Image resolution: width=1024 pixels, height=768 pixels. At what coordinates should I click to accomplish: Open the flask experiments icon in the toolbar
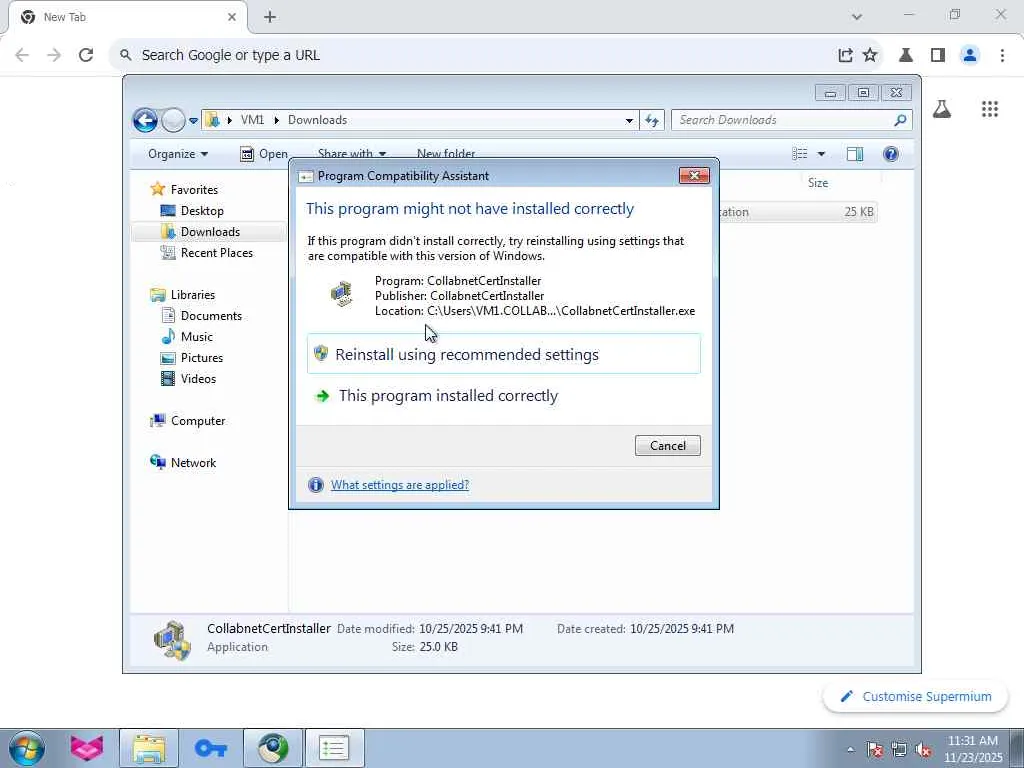(x=906, y=55)
